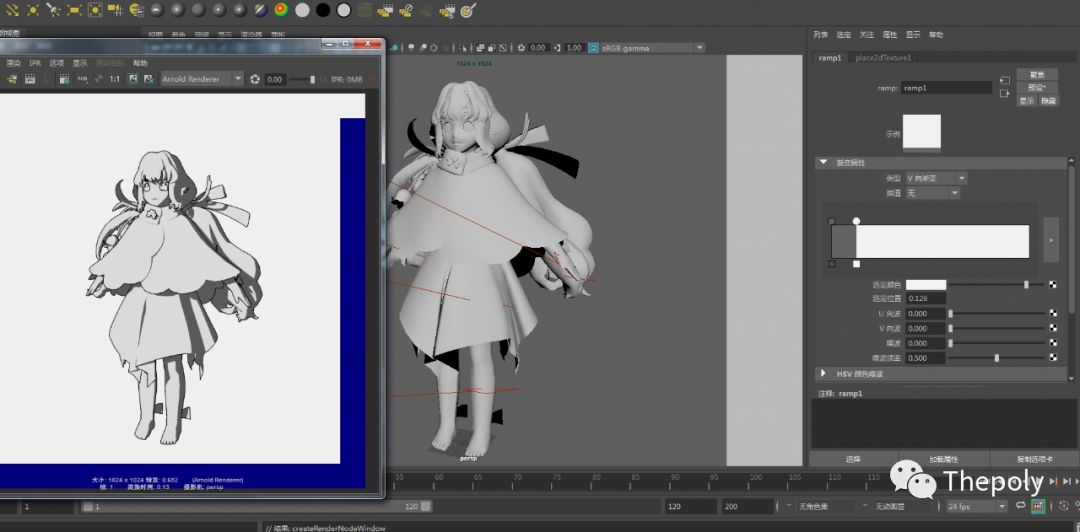Click the white selected color swatch
This screenshot has height=532, width=1080.
pos(925,285)
